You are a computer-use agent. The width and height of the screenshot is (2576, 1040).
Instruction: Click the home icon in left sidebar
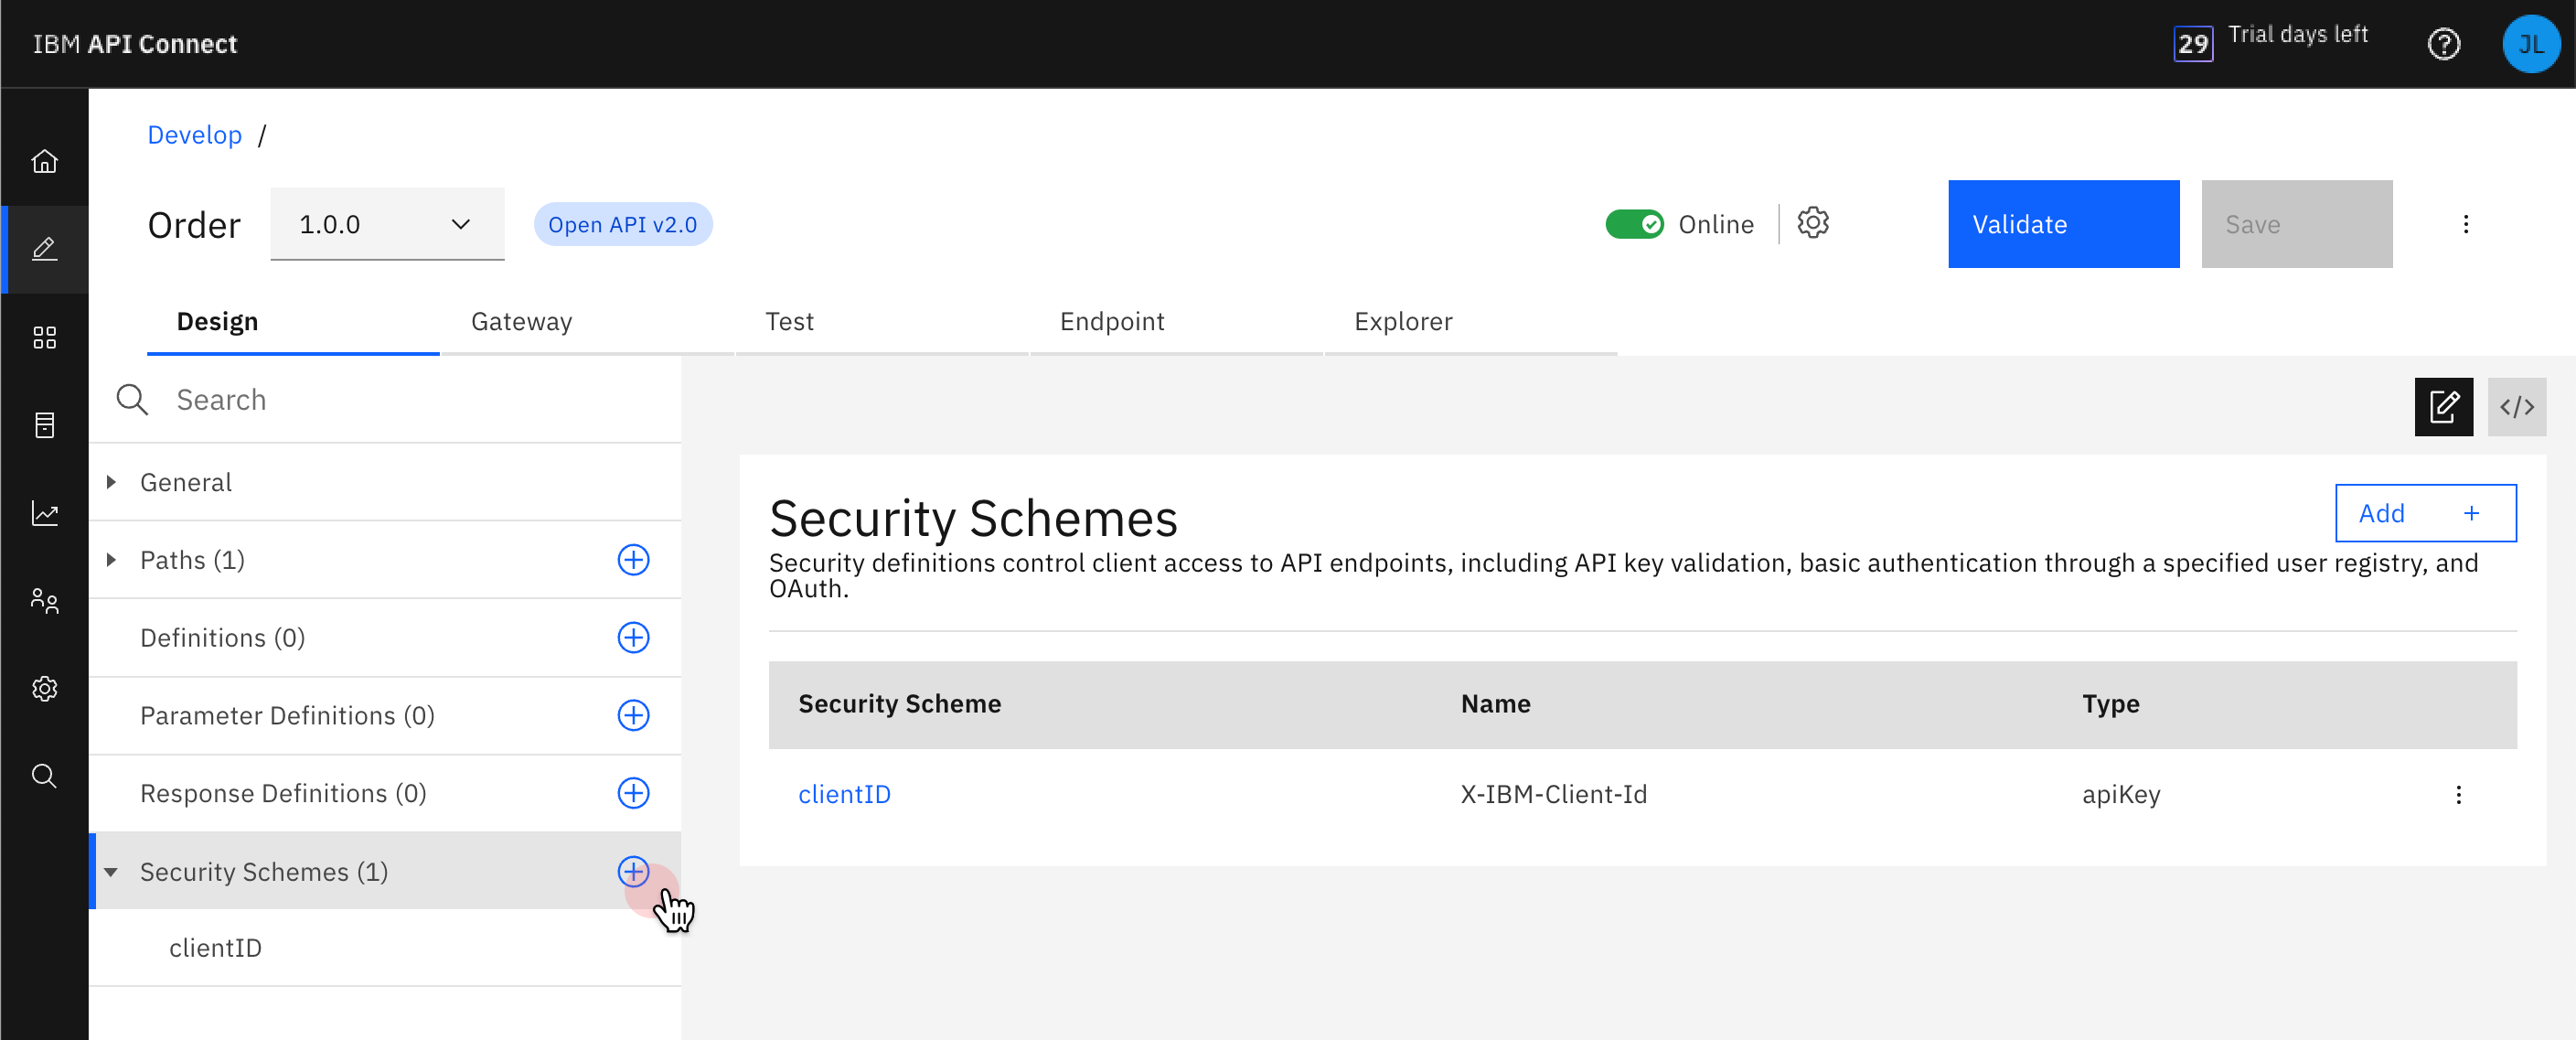click(x=45, y=159)
